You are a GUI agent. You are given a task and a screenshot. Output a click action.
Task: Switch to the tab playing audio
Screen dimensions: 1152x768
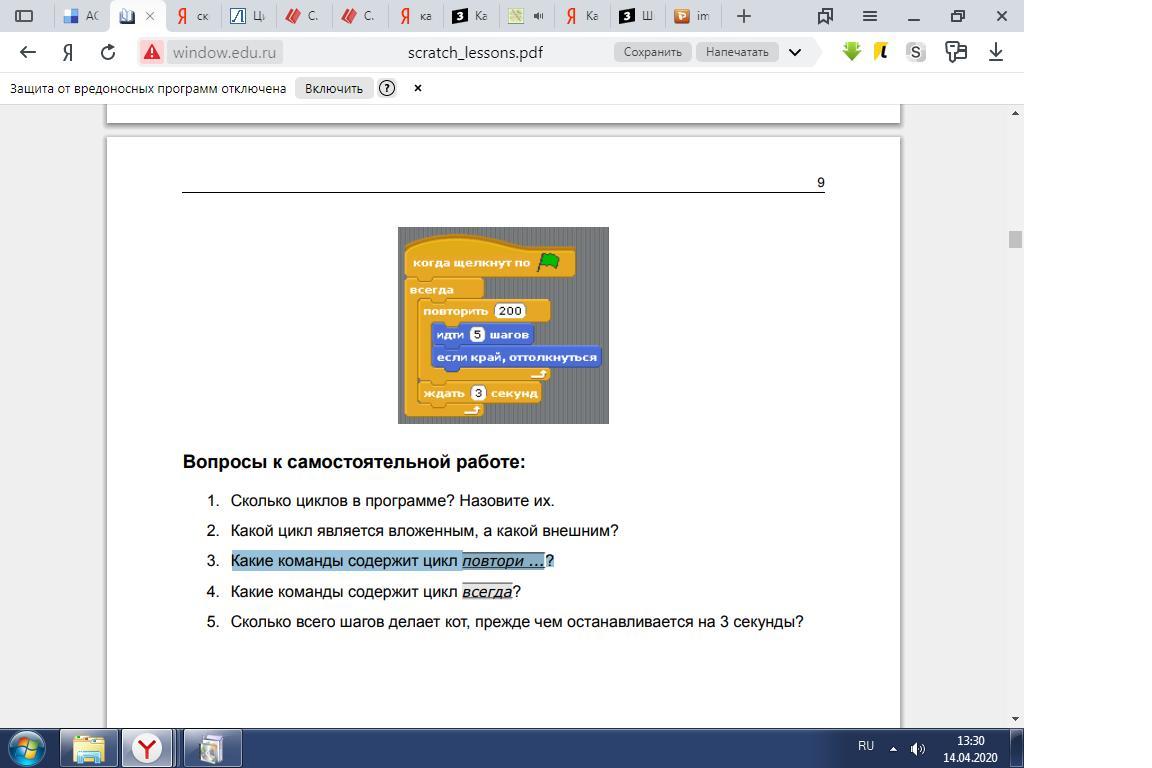pyautogui.click(x=526, y=16)
